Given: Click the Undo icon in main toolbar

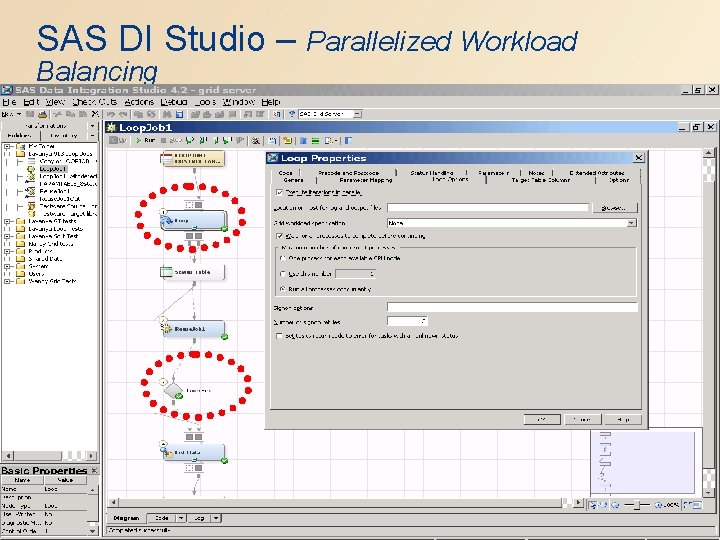Looking at the screenshot, I should click(x=111, y=114).
